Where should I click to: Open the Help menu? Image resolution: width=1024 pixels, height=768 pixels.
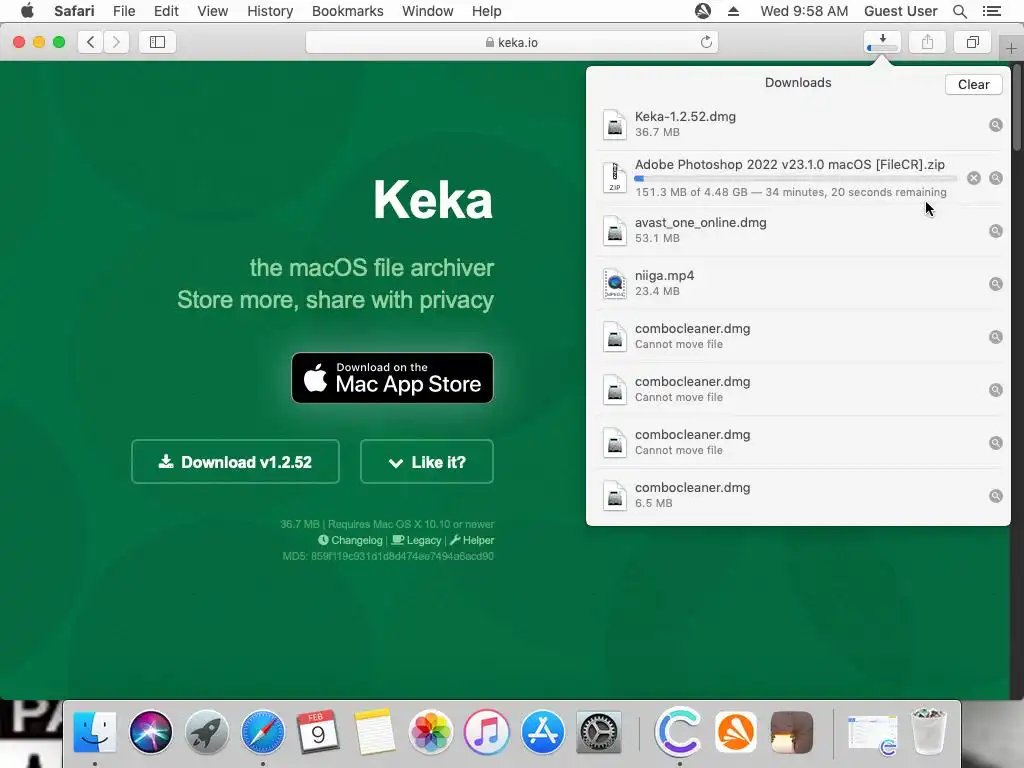pyautogui.click(x=487, y=11)
